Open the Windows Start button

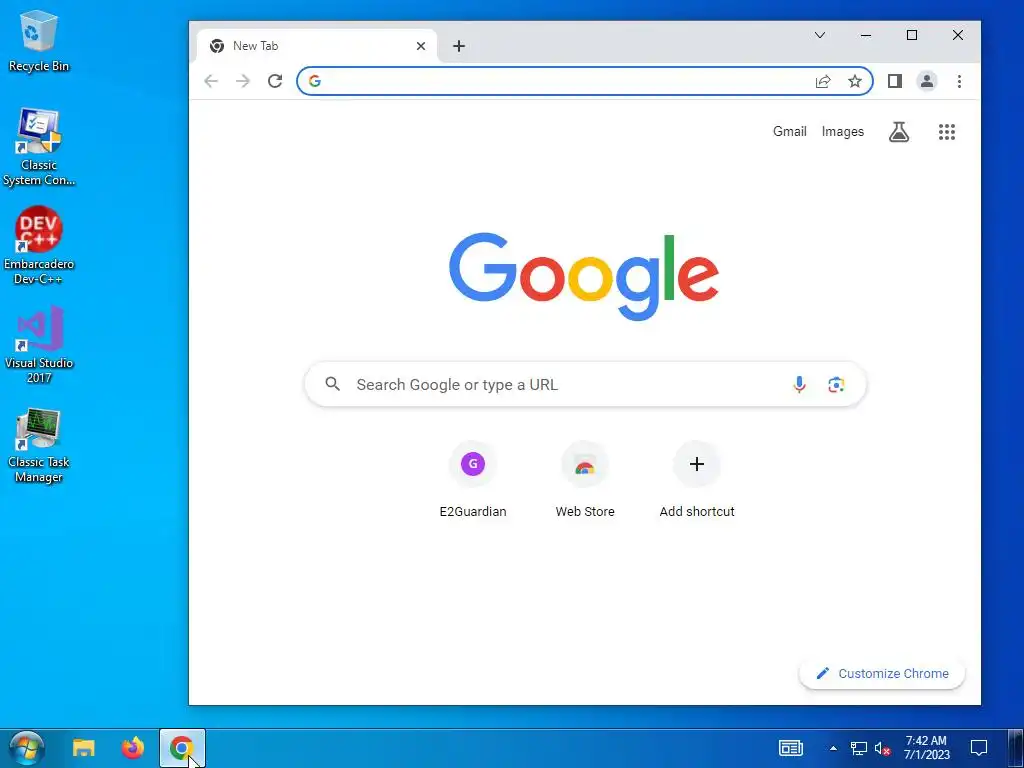pyautogui.click(x=27, y=748)
